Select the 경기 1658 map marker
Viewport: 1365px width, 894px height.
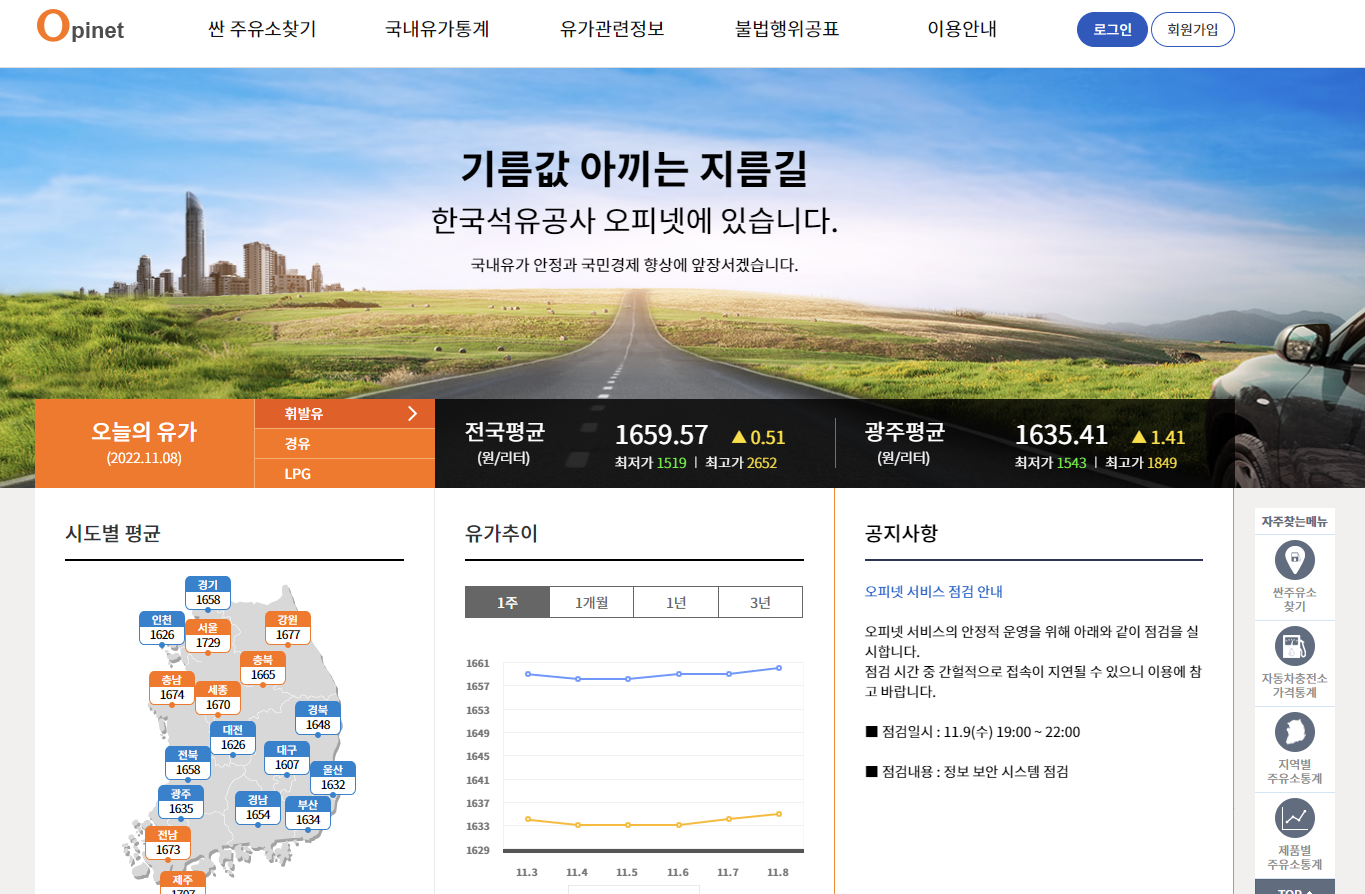(208, 593)
